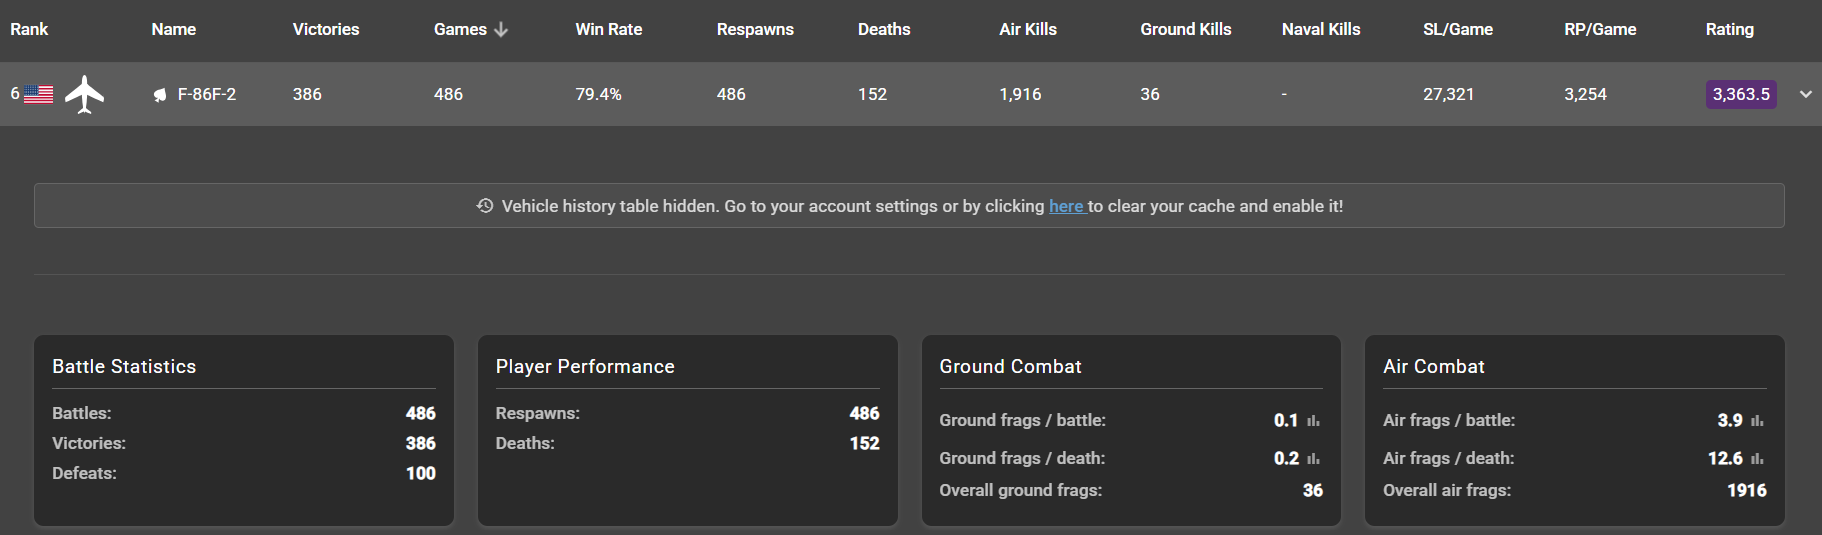Click chart icon next to Ground frags / battle
Screen dimensions: 1822x535
(1313, 421)
